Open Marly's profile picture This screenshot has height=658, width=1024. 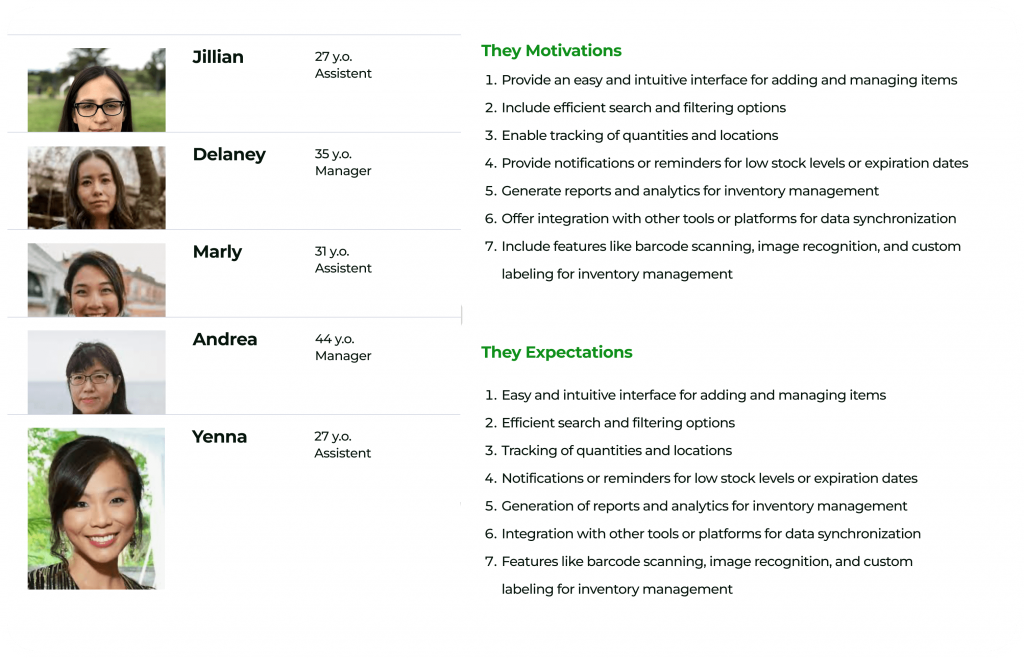click(x=96, y=279)
